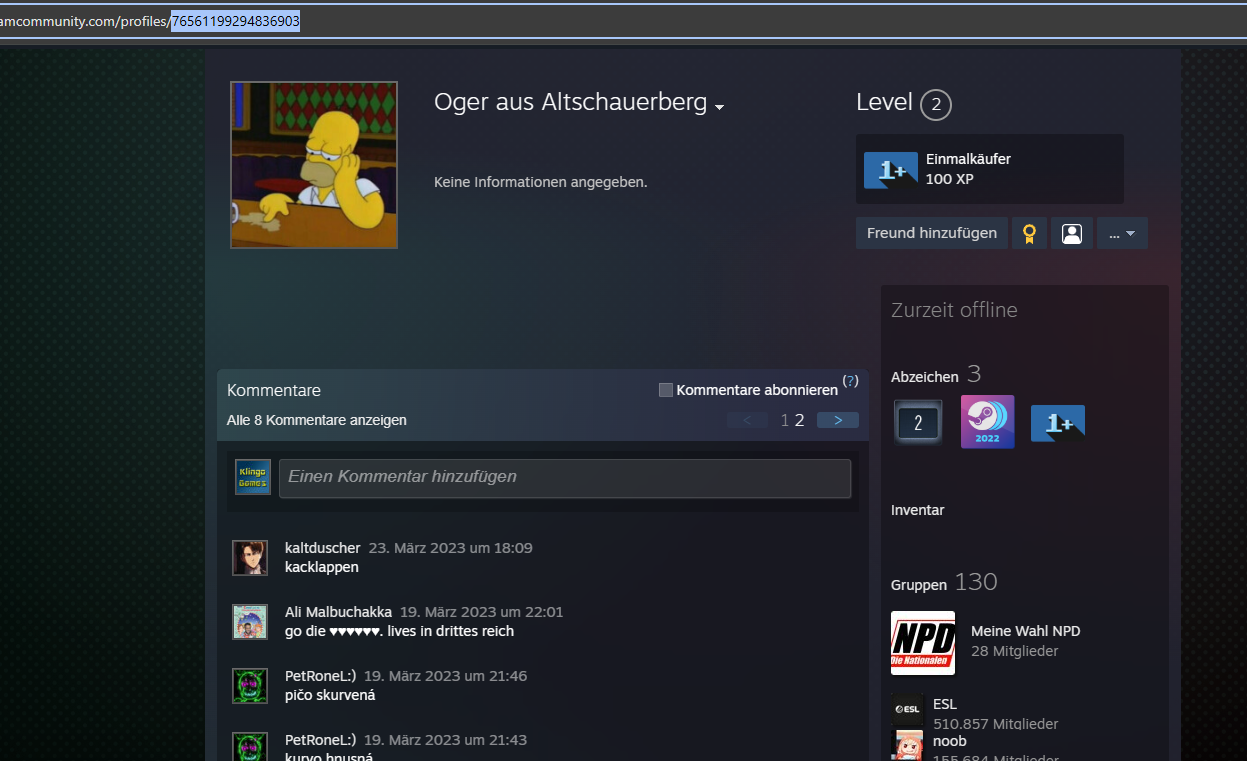Click the Meine Wahl NPD group logo
Screen dimensions: 1247x761
(x=922, y=643)
